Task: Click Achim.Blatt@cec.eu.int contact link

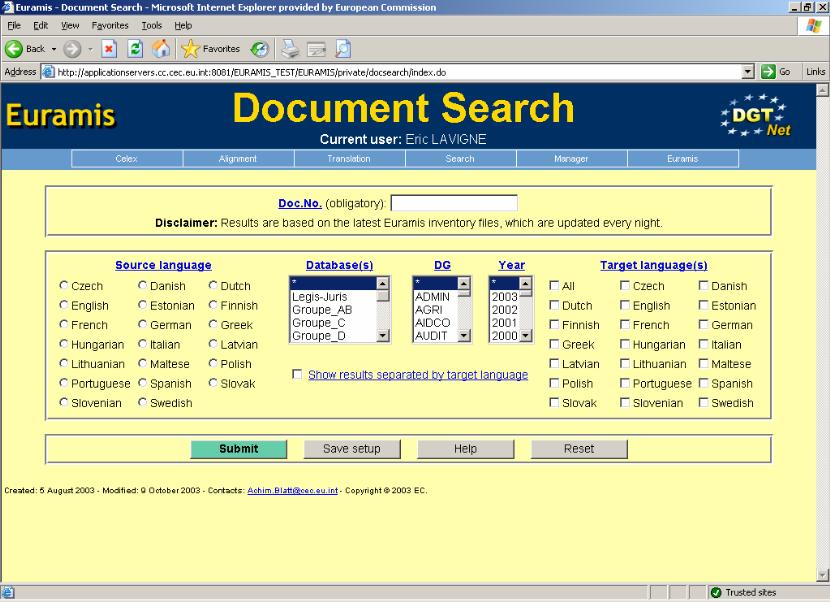Action: pyautogui.click(x=292, y=490)
